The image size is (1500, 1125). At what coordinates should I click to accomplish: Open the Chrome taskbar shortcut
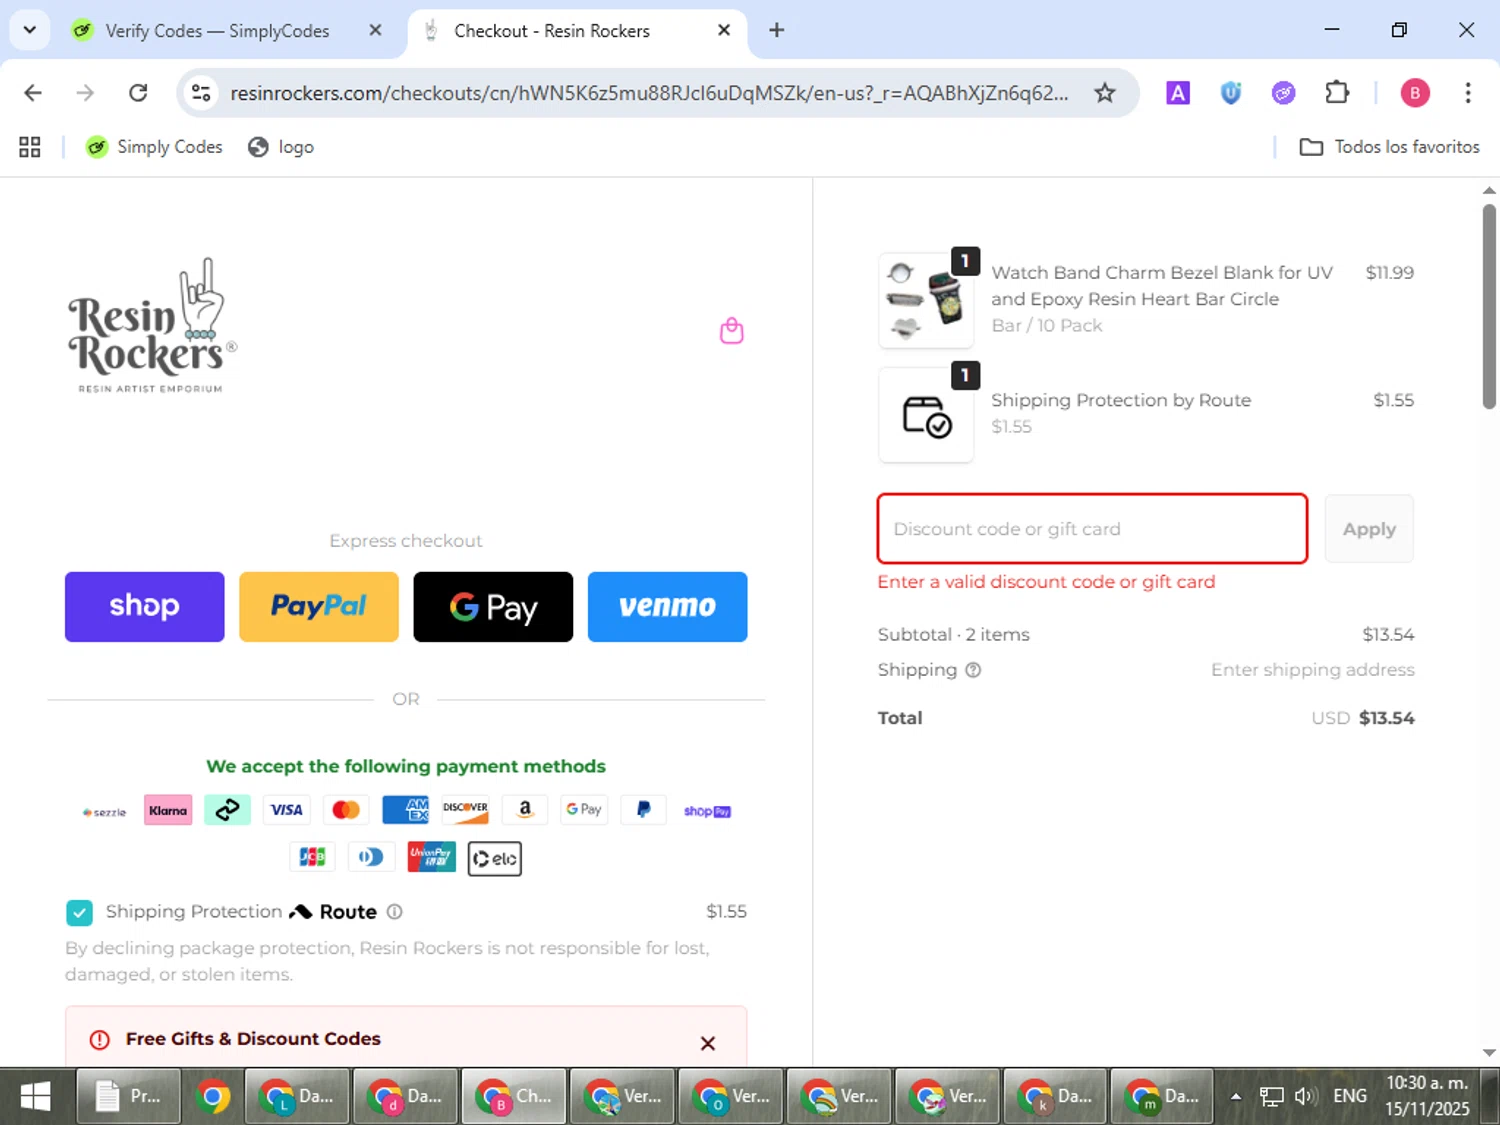pyautogui.click(x=212, y=1097)
